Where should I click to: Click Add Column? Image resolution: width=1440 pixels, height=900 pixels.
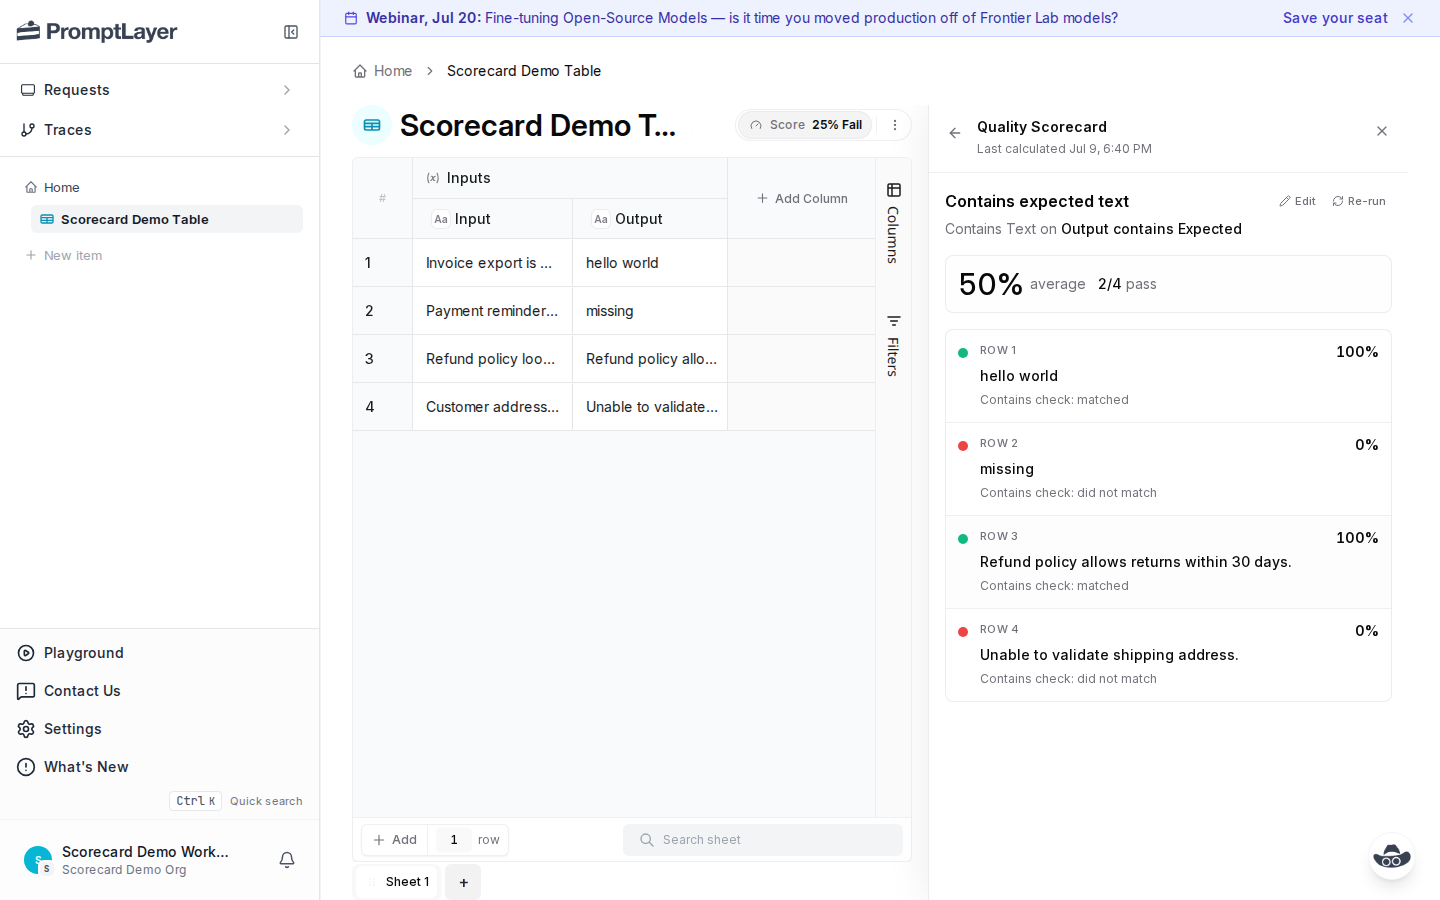pyautogui.click(x=802, y=198)
